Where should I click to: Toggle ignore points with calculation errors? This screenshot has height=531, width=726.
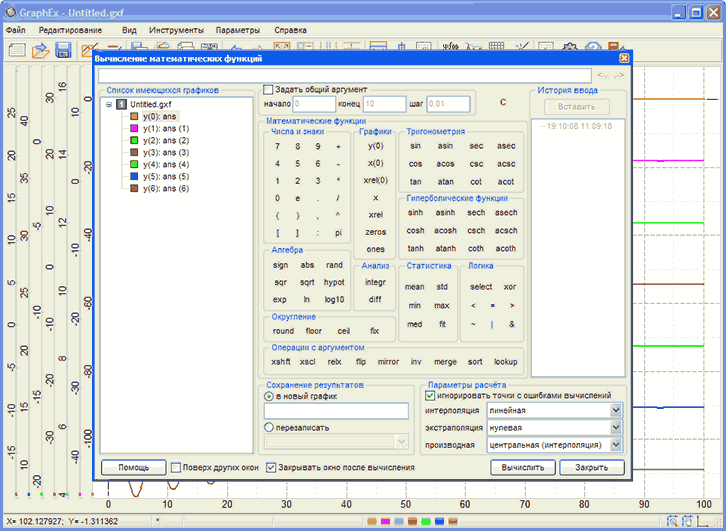click(430, 396)
